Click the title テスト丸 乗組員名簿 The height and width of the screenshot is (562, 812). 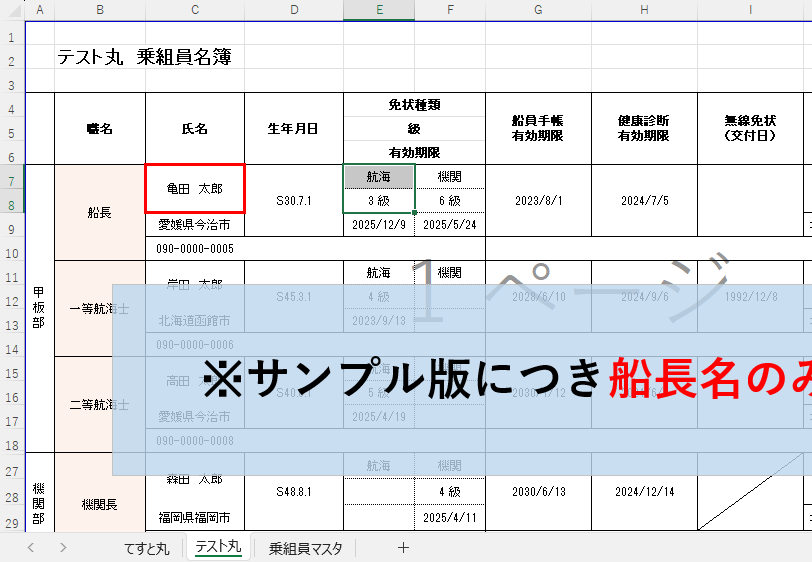point(144,57)
